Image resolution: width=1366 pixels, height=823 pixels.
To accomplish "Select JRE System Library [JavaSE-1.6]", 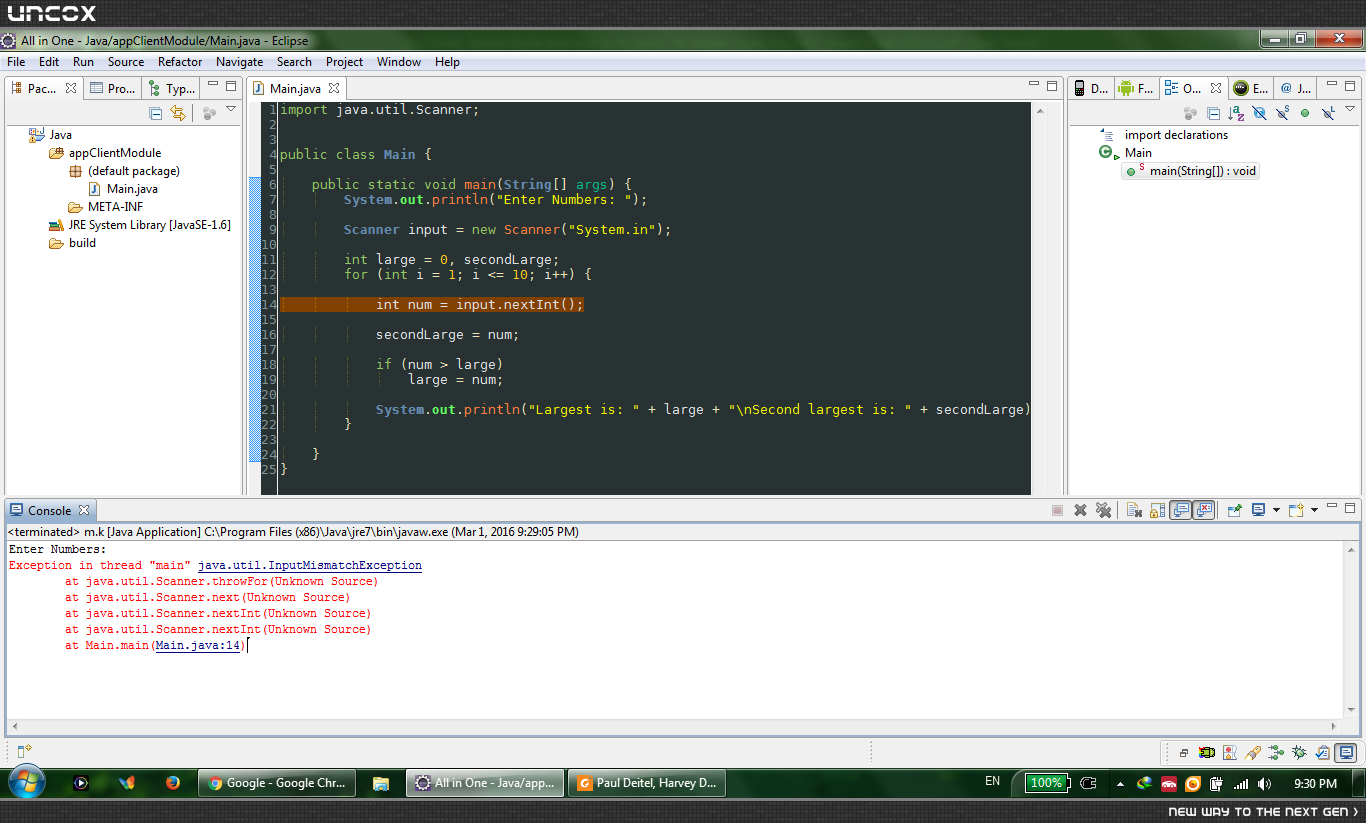I will (149, 225).
